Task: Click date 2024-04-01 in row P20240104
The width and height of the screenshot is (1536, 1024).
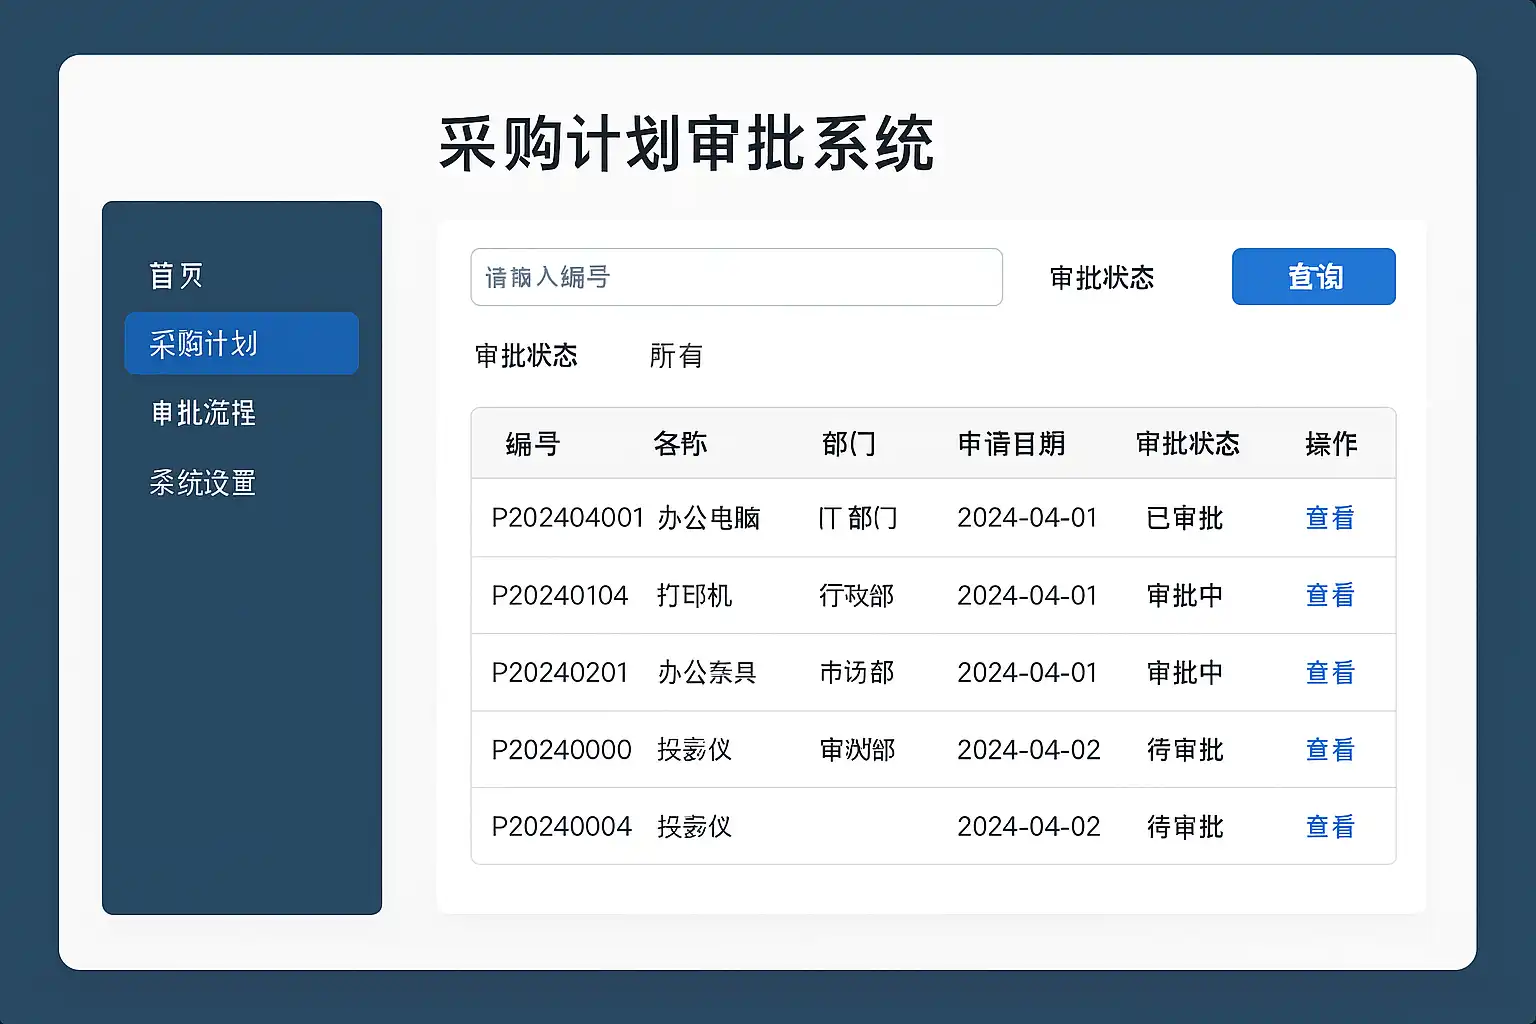Action: (1027, 595)
